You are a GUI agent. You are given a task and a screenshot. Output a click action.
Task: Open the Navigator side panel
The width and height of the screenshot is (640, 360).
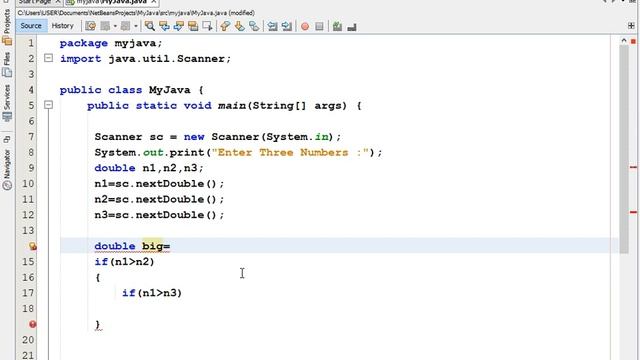point(7,170)
